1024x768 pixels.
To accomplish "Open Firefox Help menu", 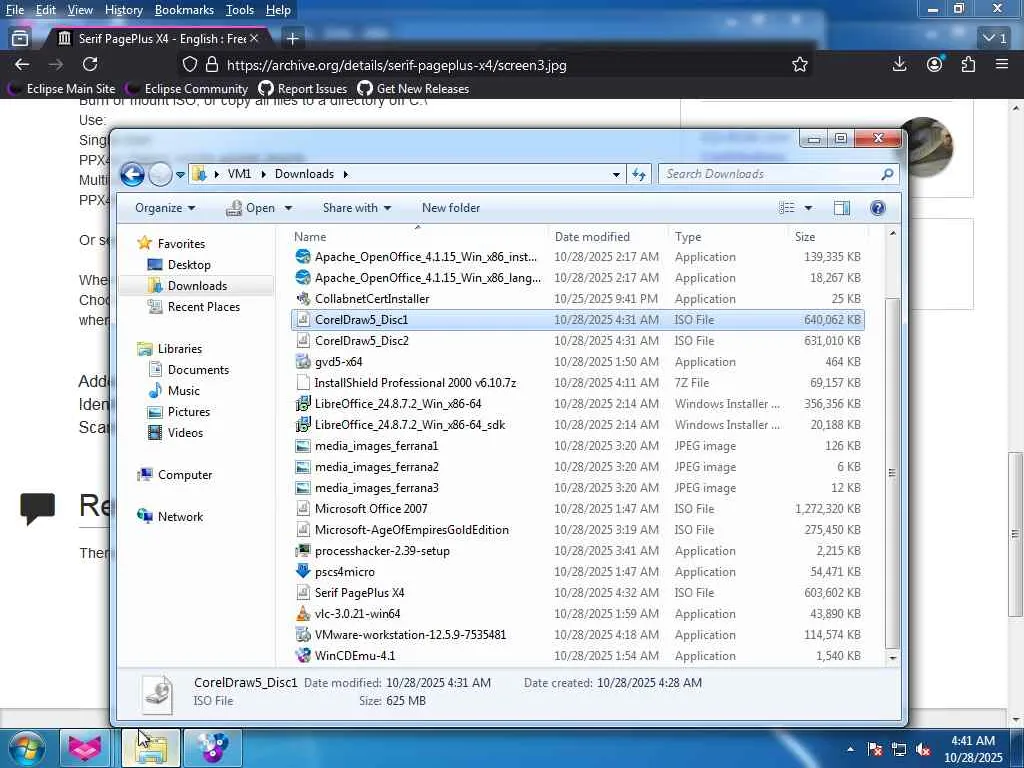I will (278, 10).
